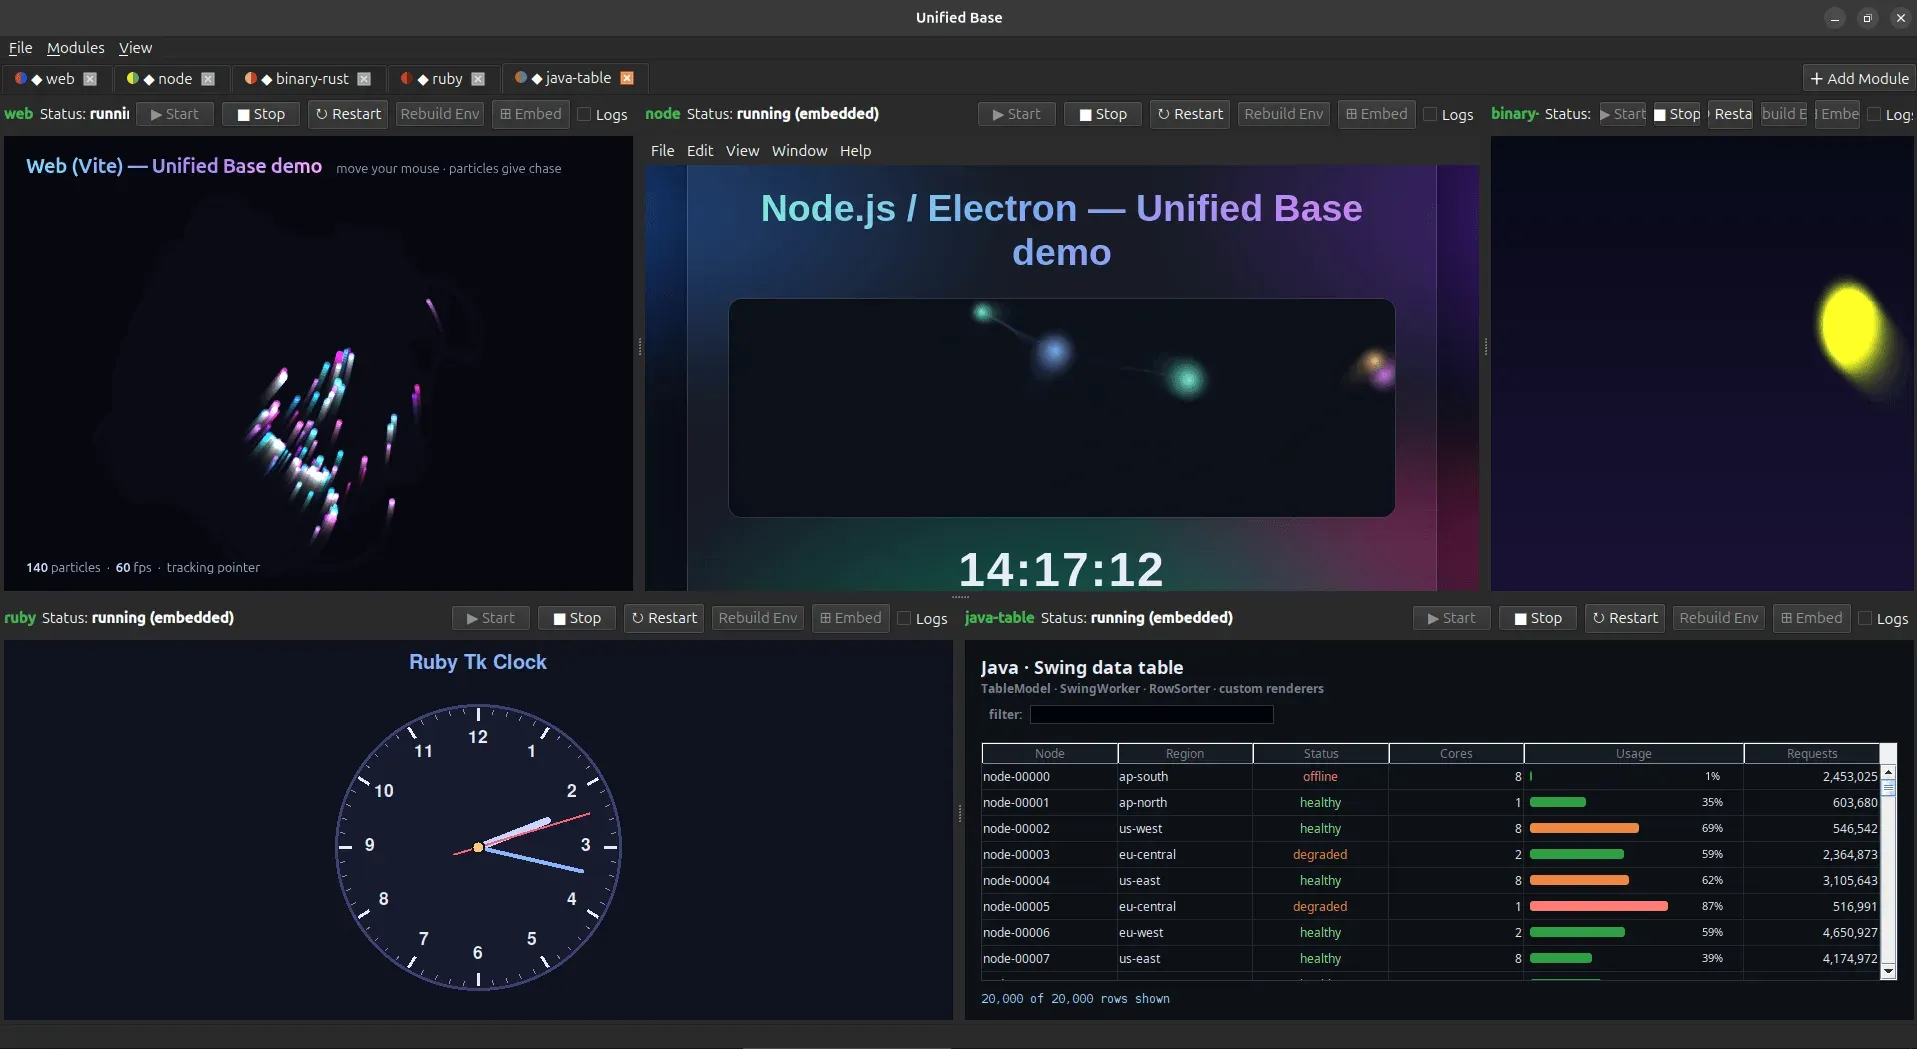The width and height of the screenshot is (1917, 1049).
Task: Open the Edit menu in the node panel
Action: click(700, 151)
